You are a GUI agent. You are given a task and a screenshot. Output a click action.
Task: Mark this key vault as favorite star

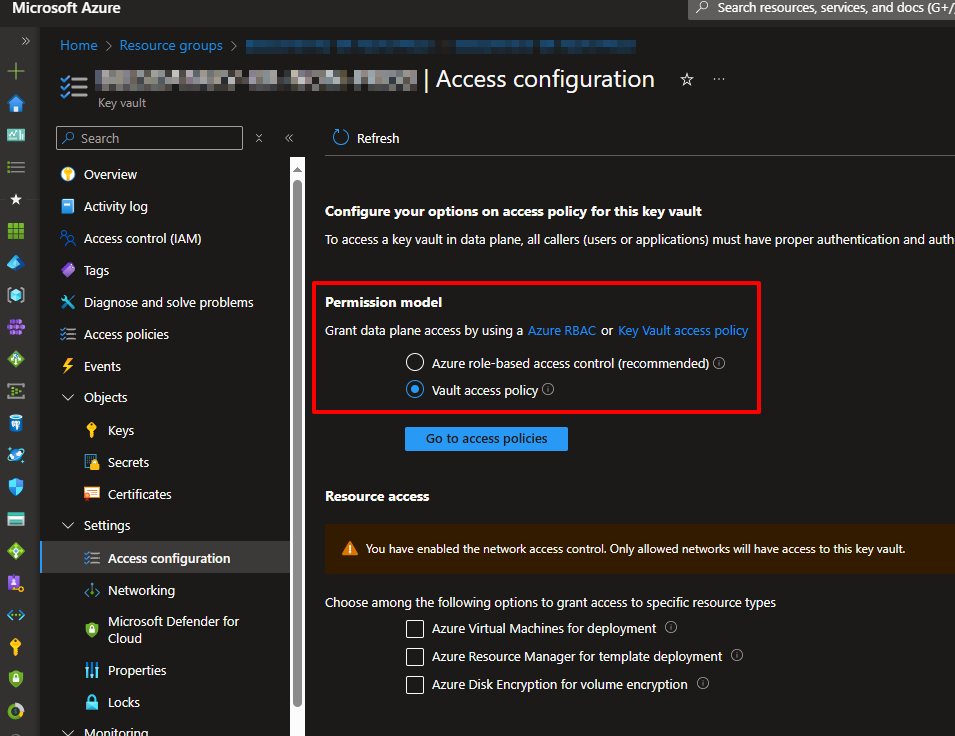686,79
